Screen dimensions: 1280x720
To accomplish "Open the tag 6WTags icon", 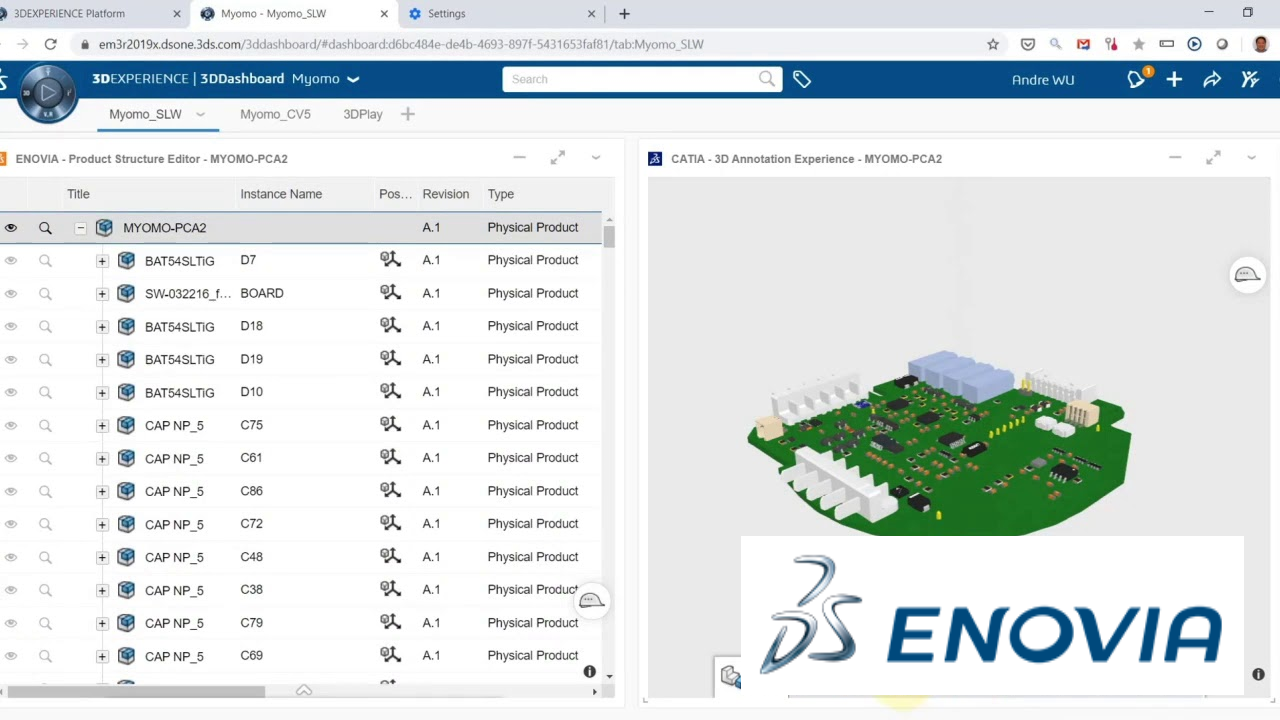I will tap(802, 79).
